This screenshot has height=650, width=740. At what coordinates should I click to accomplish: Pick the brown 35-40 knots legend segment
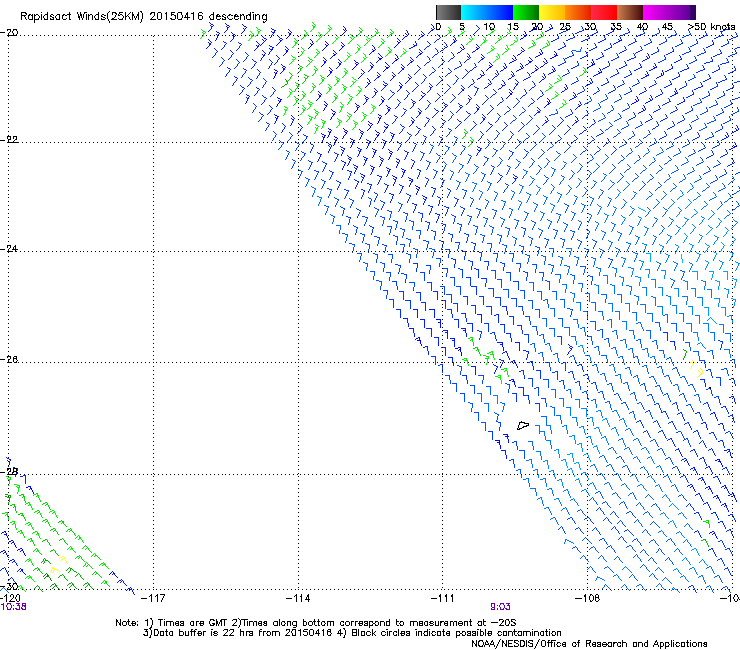coord(630,12)
